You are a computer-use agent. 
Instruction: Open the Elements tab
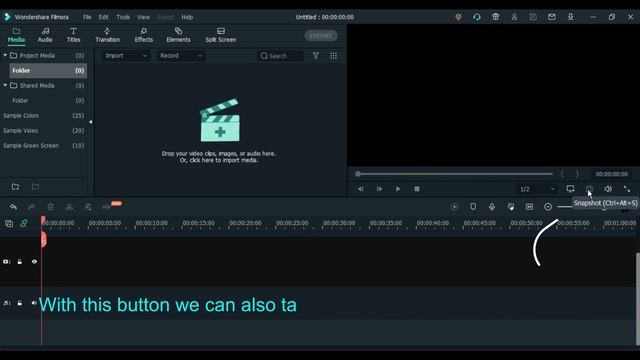(x=178, y=35)
